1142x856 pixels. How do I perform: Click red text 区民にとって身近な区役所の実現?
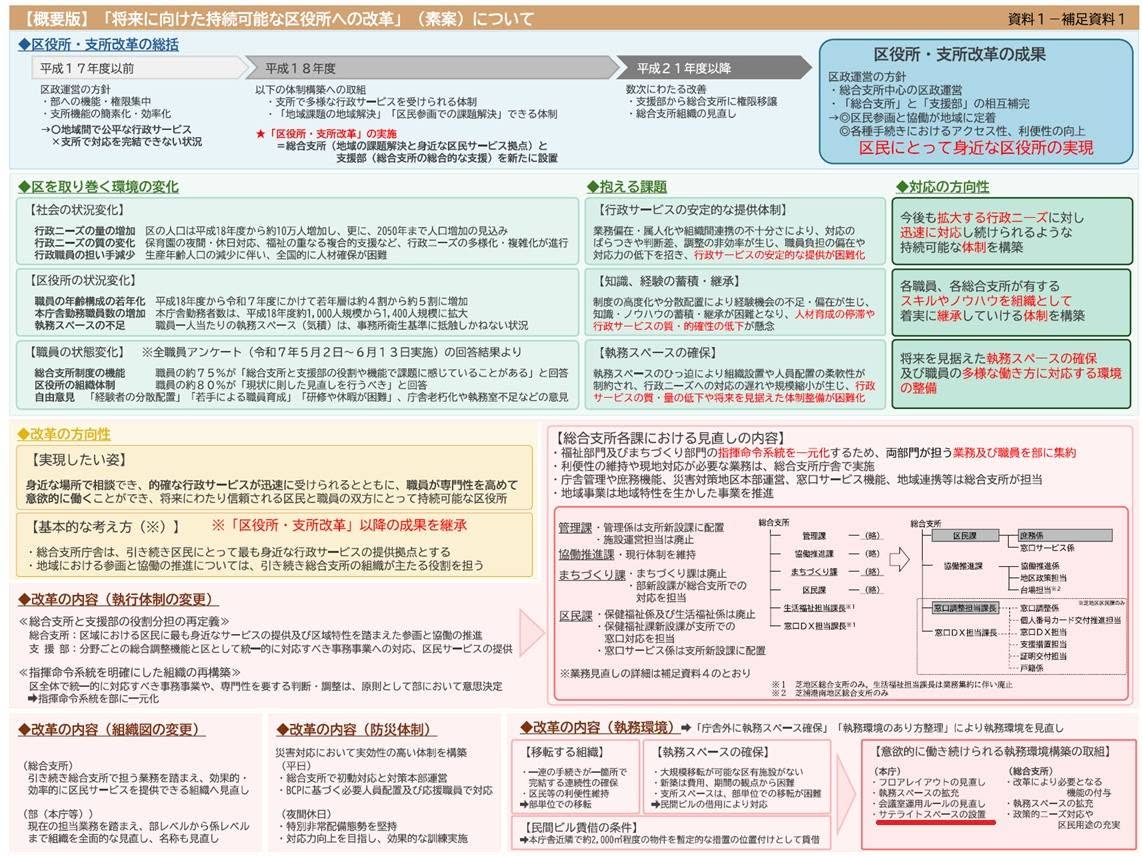click(976, 148)
